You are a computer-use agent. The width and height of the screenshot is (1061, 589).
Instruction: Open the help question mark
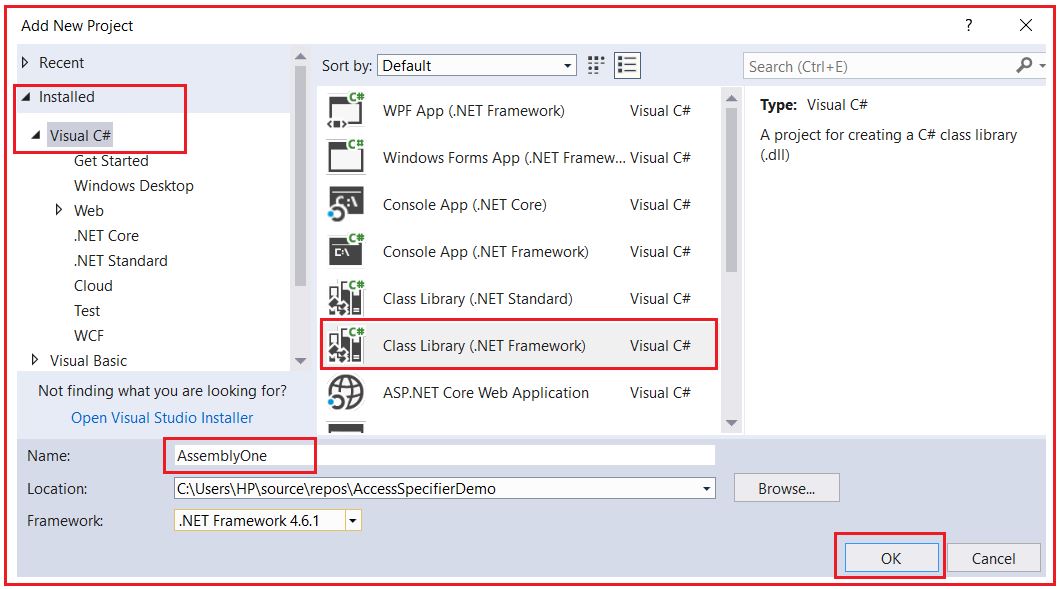coord(968,25)
